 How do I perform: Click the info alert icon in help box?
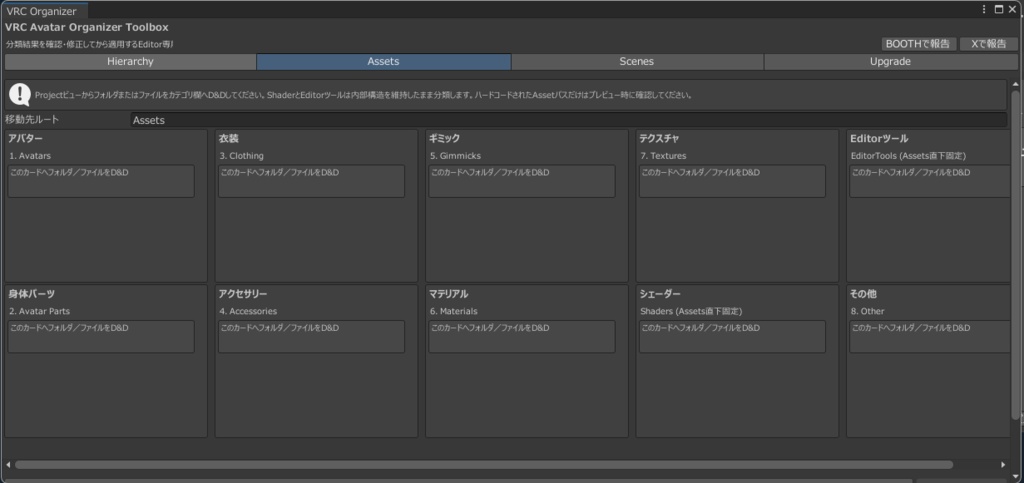(x=20, y=95)
